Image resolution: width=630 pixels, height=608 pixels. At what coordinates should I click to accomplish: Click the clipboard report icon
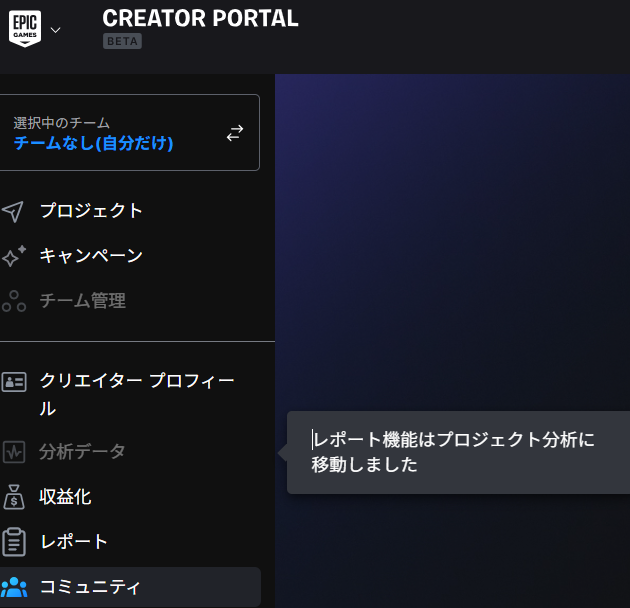(14, 542)
